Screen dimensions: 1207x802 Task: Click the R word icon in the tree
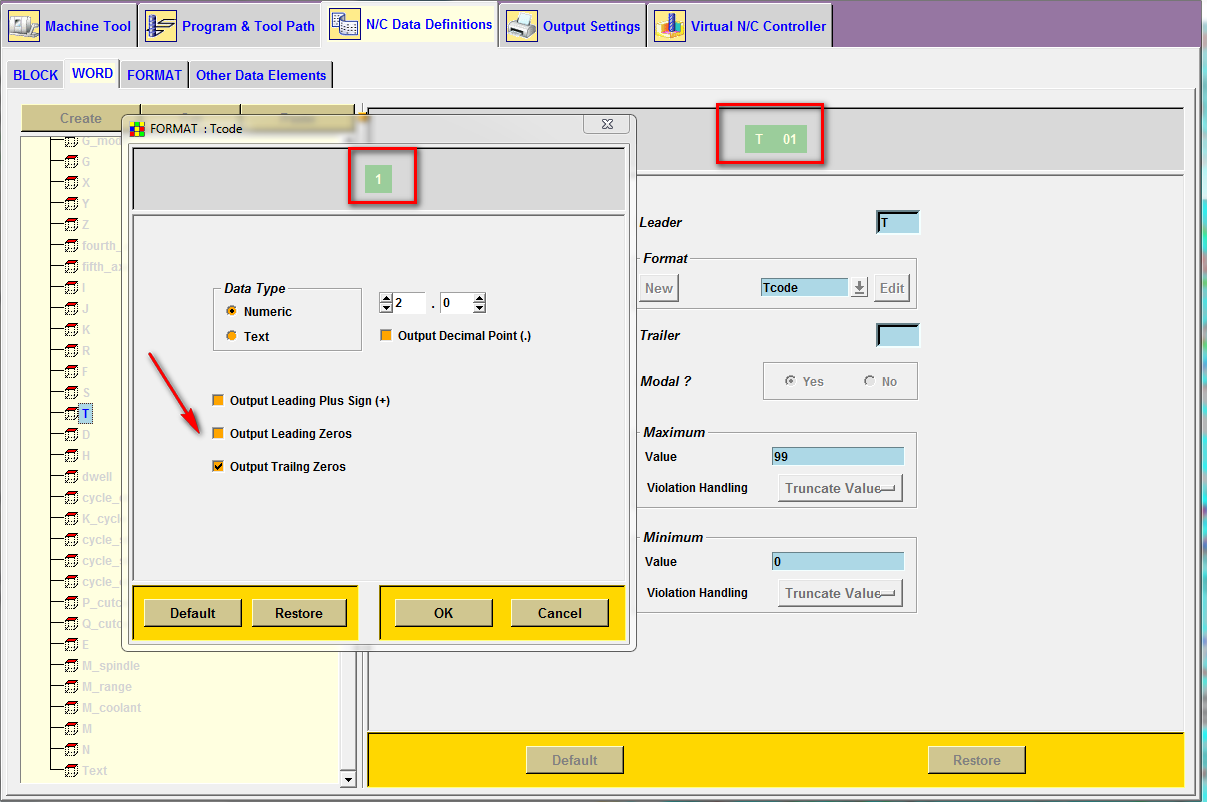pyautogui.click(x=71, y=351)
